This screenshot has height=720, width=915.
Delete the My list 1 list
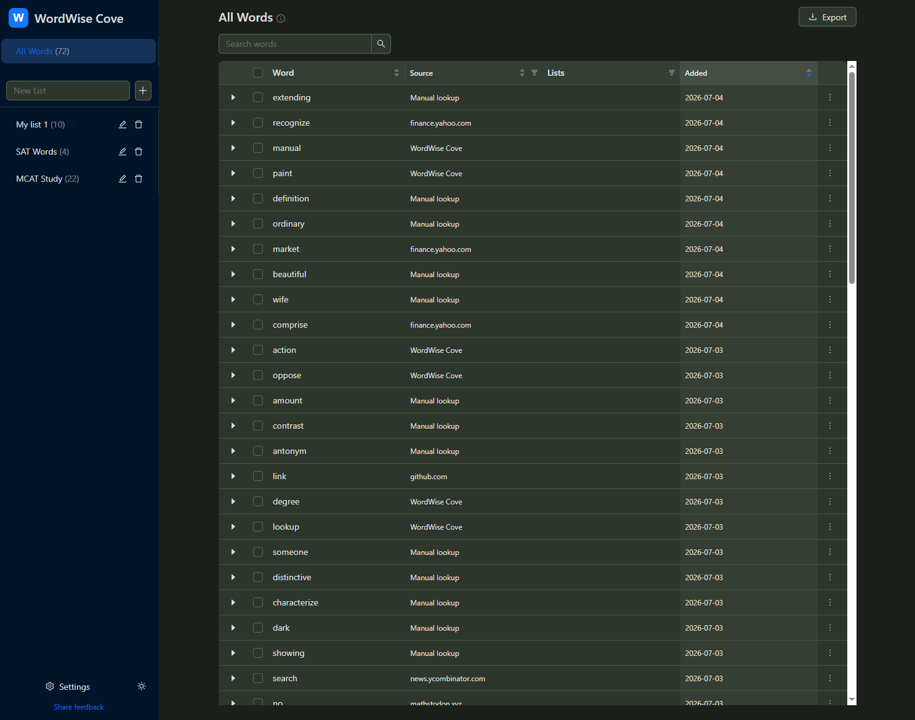click(139, 124)
